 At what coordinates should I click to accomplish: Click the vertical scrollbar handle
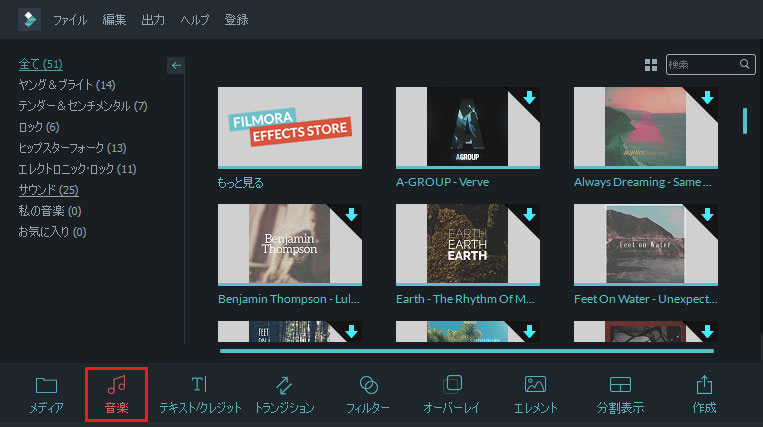(745, 121)
